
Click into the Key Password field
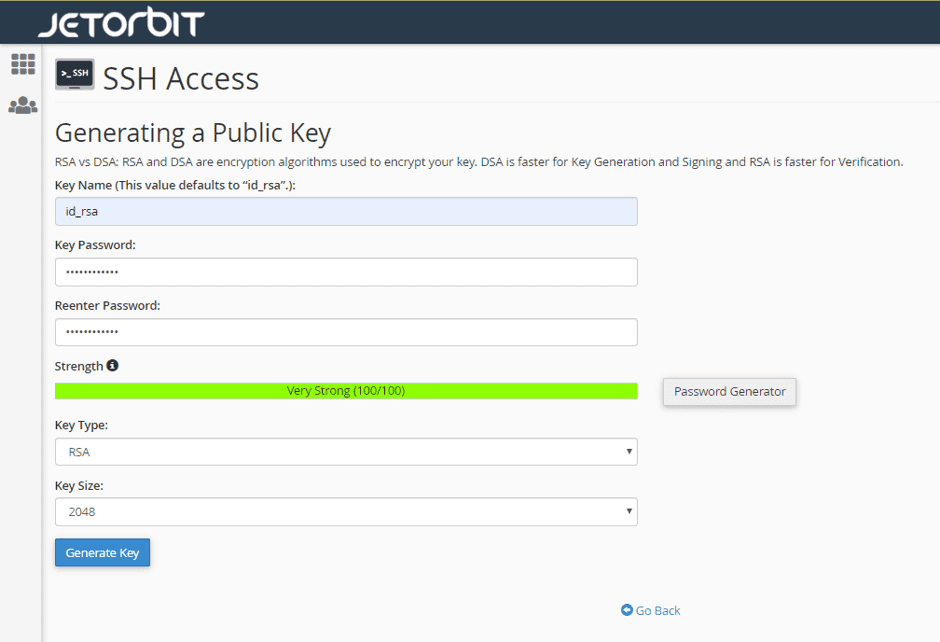point(346,272)
